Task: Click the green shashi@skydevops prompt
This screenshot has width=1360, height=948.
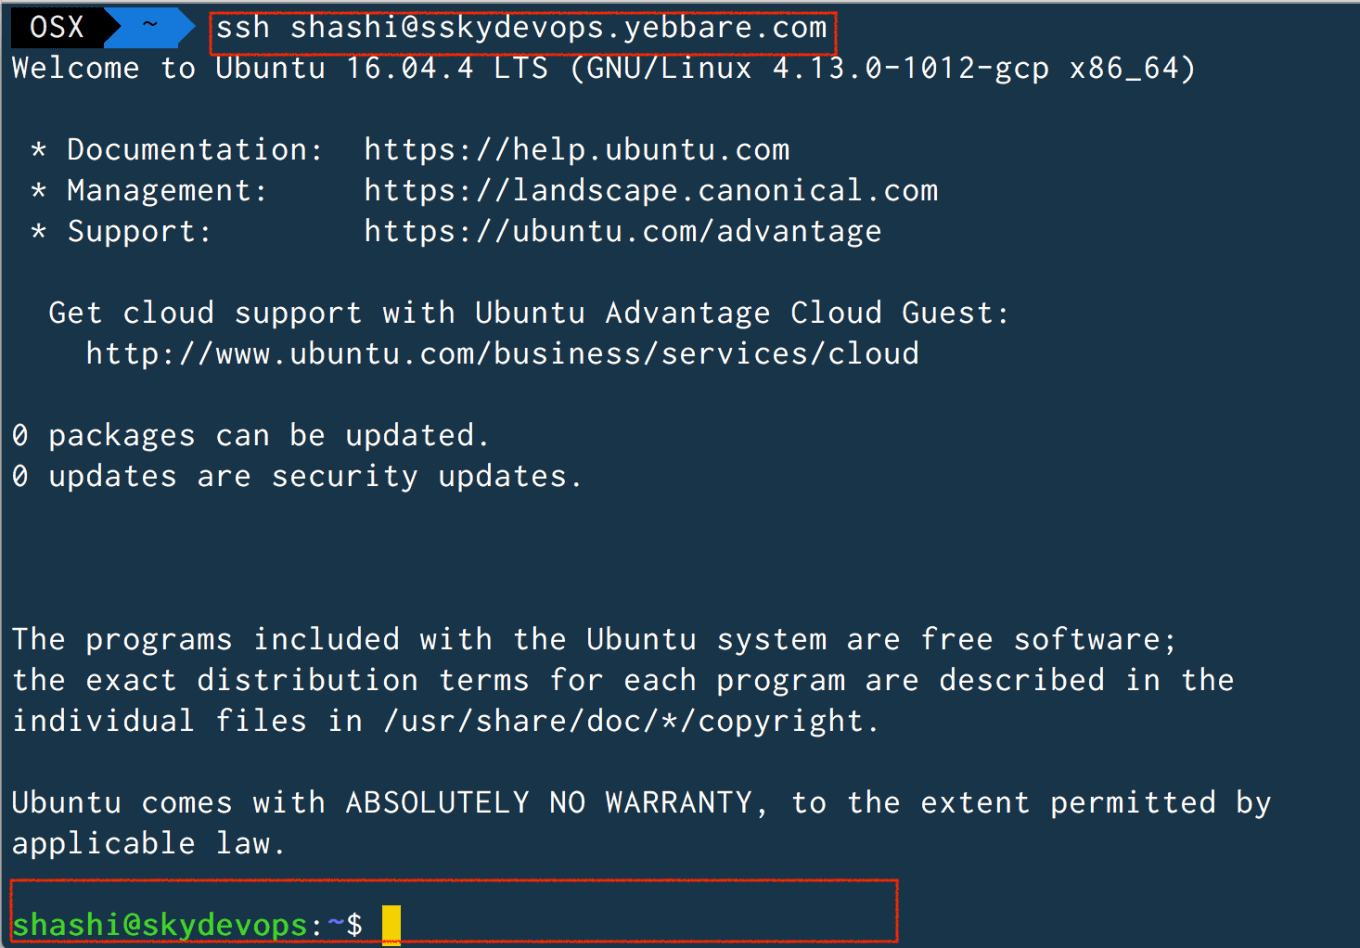Action: tap(160, 925)
